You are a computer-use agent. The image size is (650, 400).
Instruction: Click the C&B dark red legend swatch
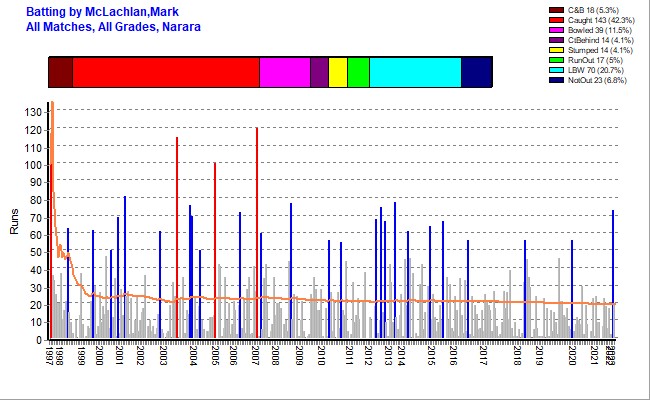(558, 10)
